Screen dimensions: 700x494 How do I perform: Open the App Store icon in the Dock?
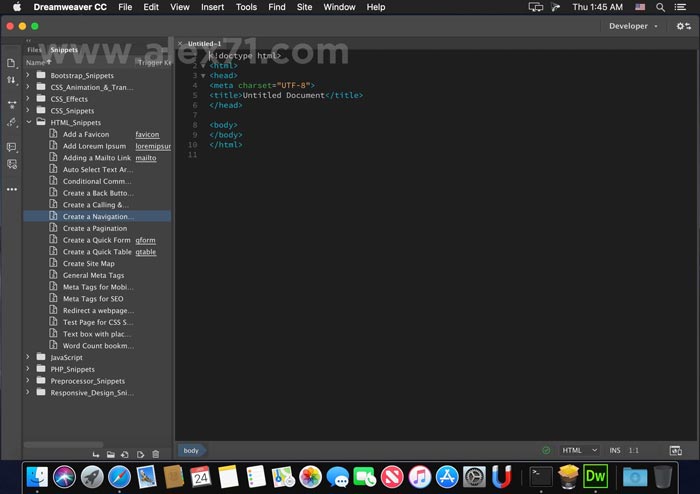pyautogui.click(x=447, y=476)
